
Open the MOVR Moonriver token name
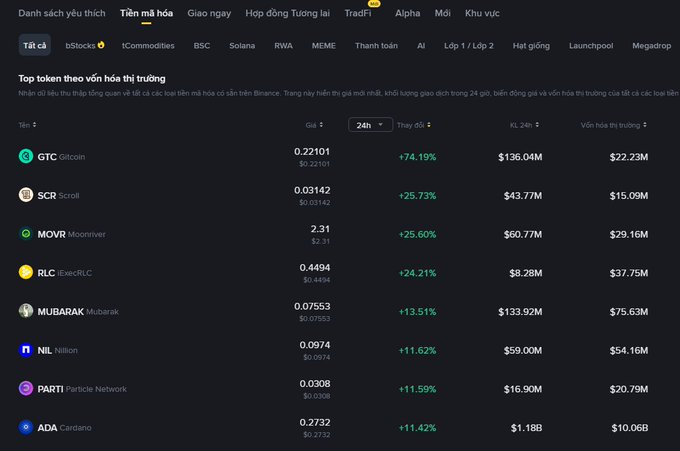pyautogui.click(x=72, y=234)
